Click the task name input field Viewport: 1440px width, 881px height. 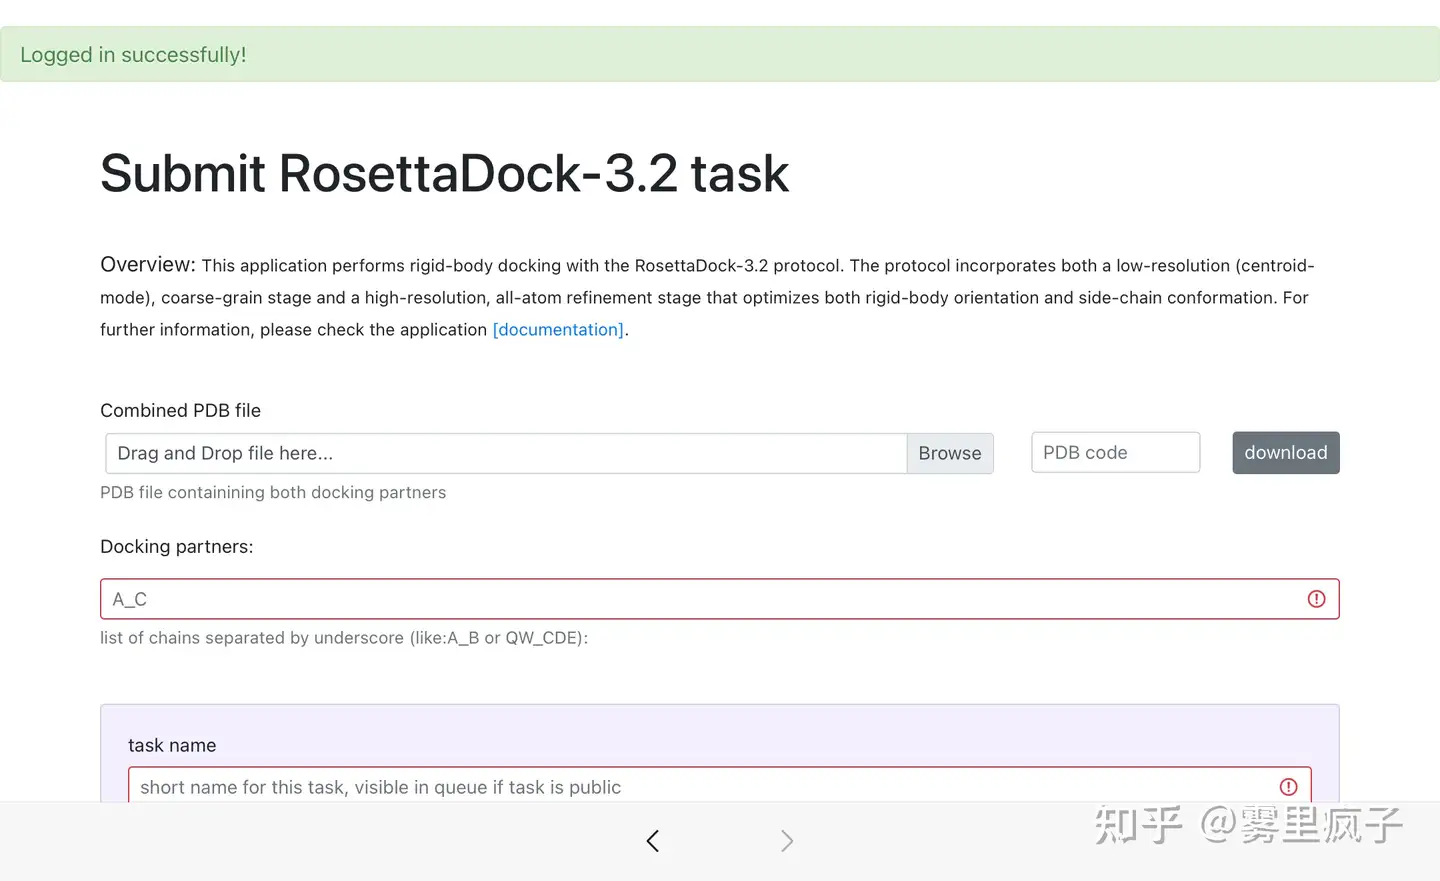720,786
